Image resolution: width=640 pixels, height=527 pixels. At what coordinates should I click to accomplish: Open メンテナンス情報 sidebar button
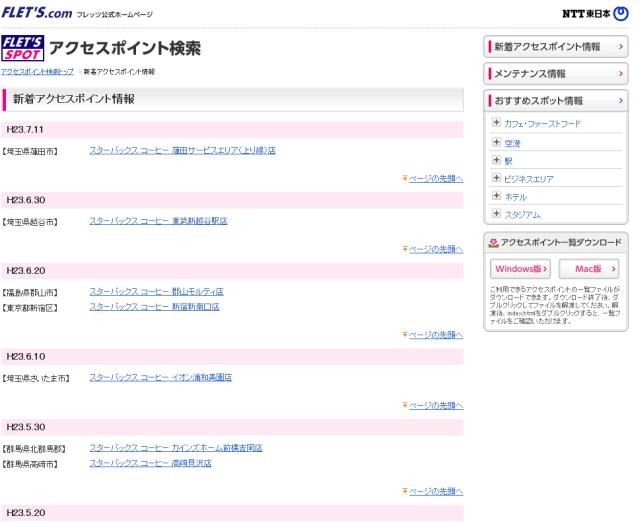(556, 74)
